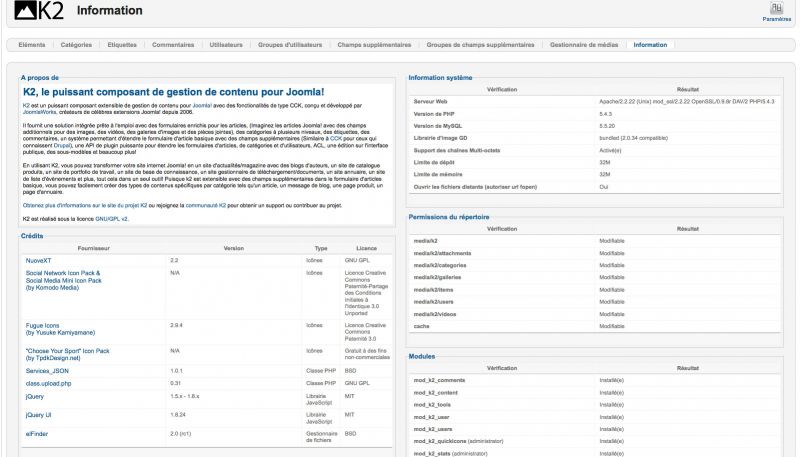Click the Fournisseur column header in Crédits
Image resolution: width=800 pixels, height=457 pixels.
point(93,248)
